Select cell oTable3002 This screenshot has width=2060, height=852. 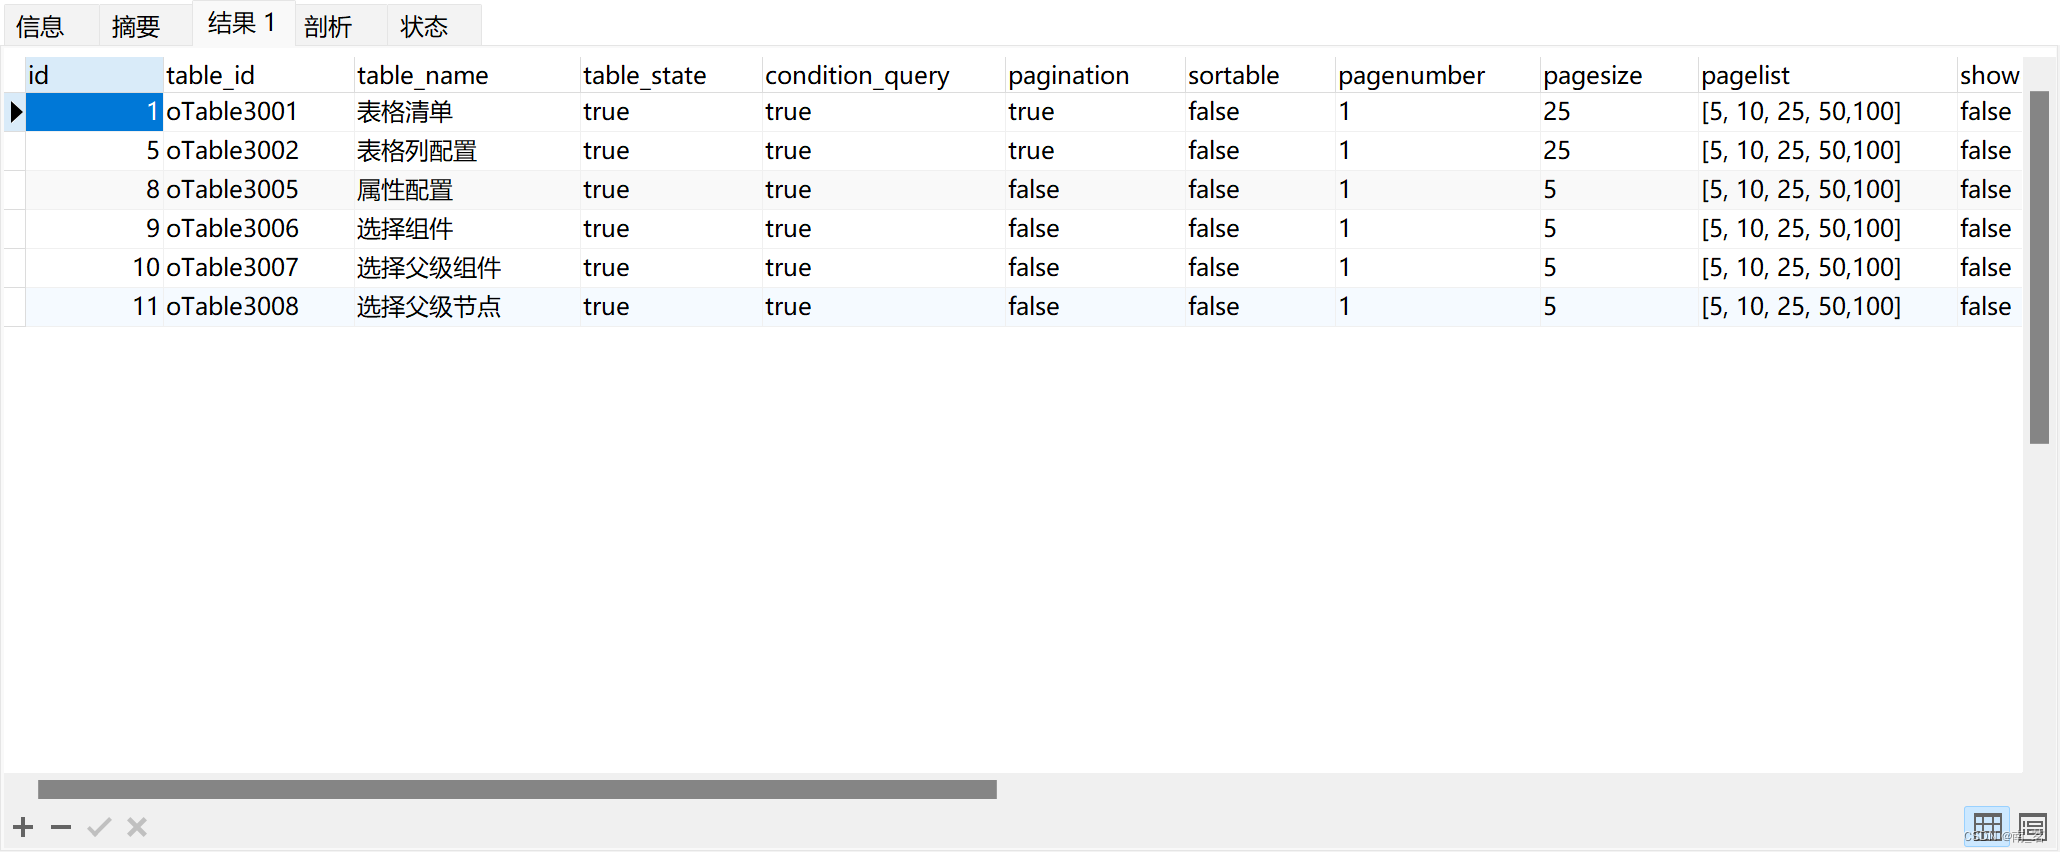[x=258, y=151]
